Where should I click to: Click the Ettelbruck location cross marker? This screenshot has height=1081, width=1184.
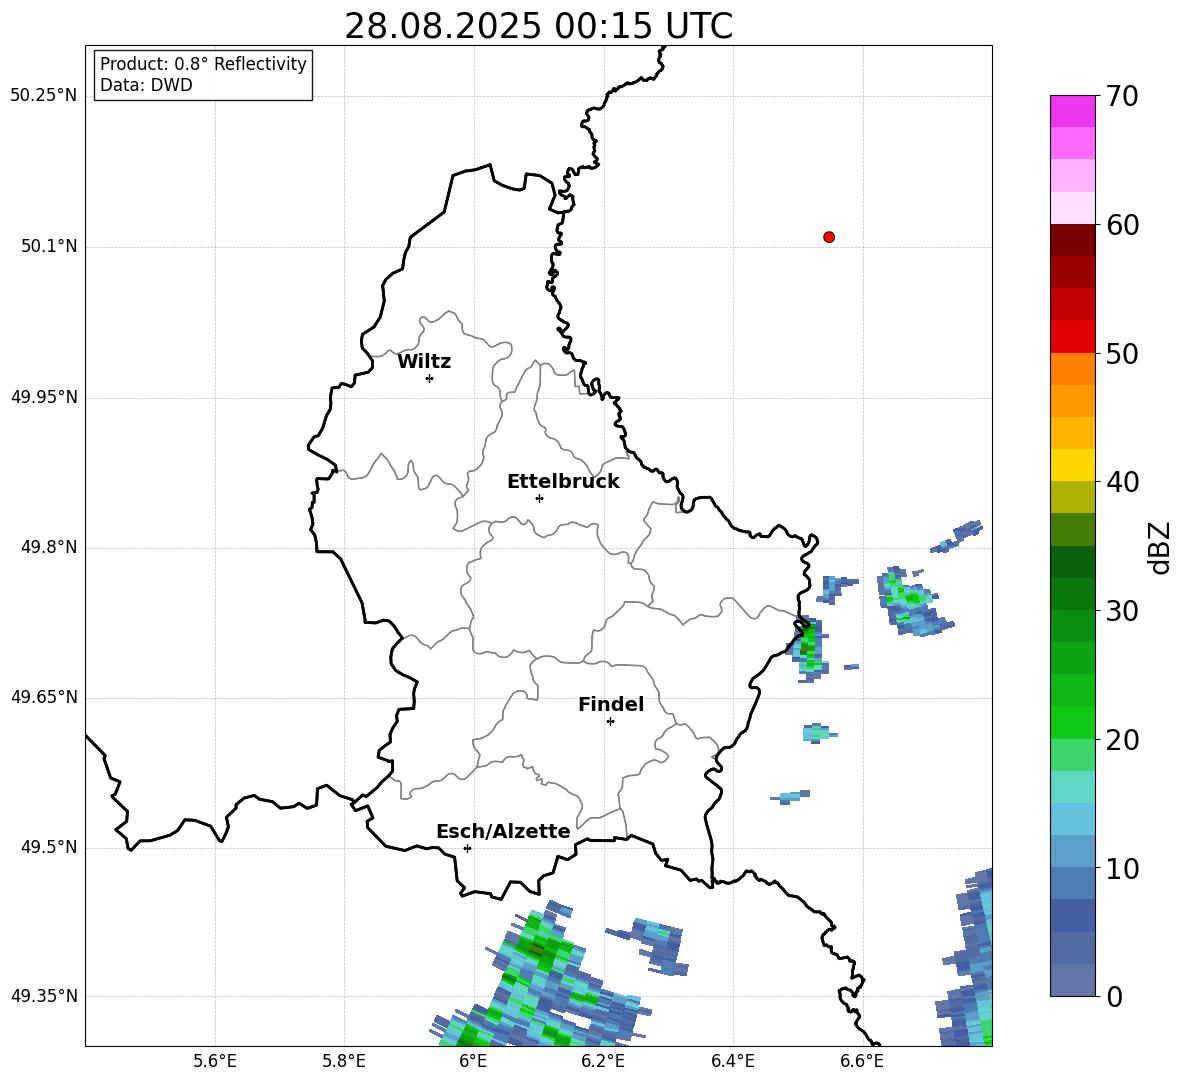coord(539,498)
